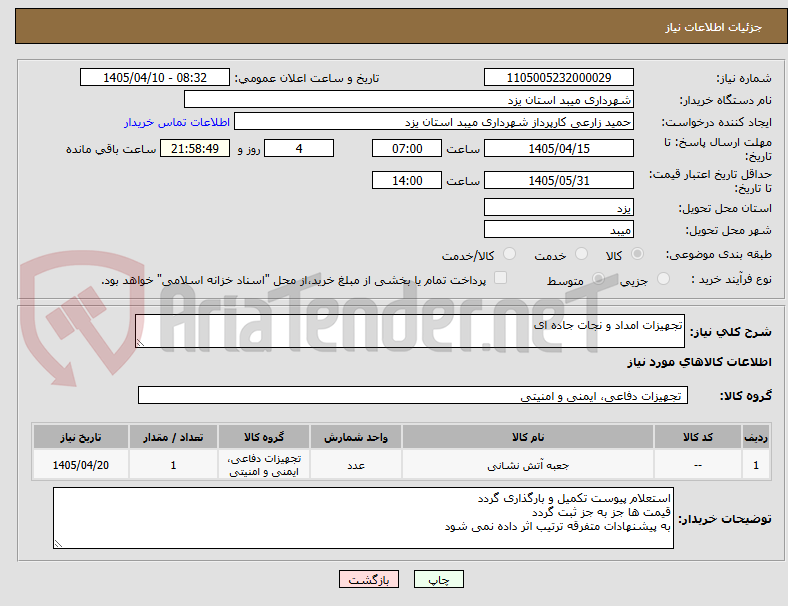Click the شرح کلی نیاز text area
The image size is (788, 606).
pos(410,331)
